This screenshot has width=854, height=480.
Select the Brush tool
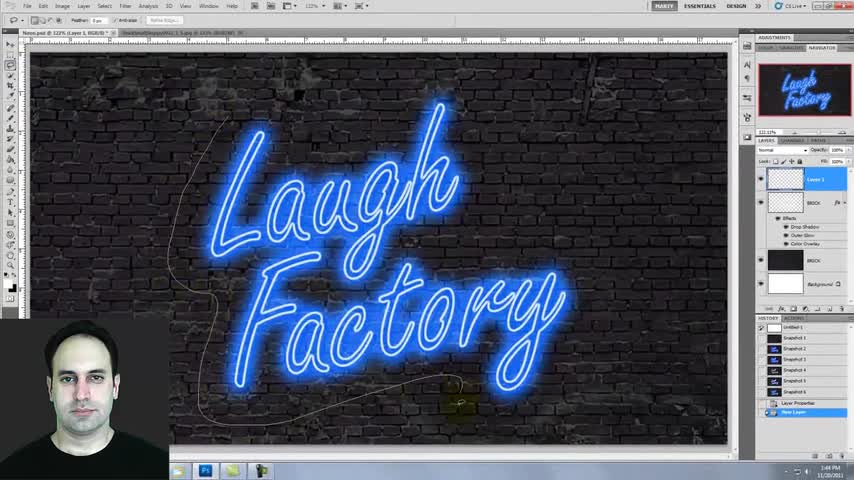[x=10, y=118]
